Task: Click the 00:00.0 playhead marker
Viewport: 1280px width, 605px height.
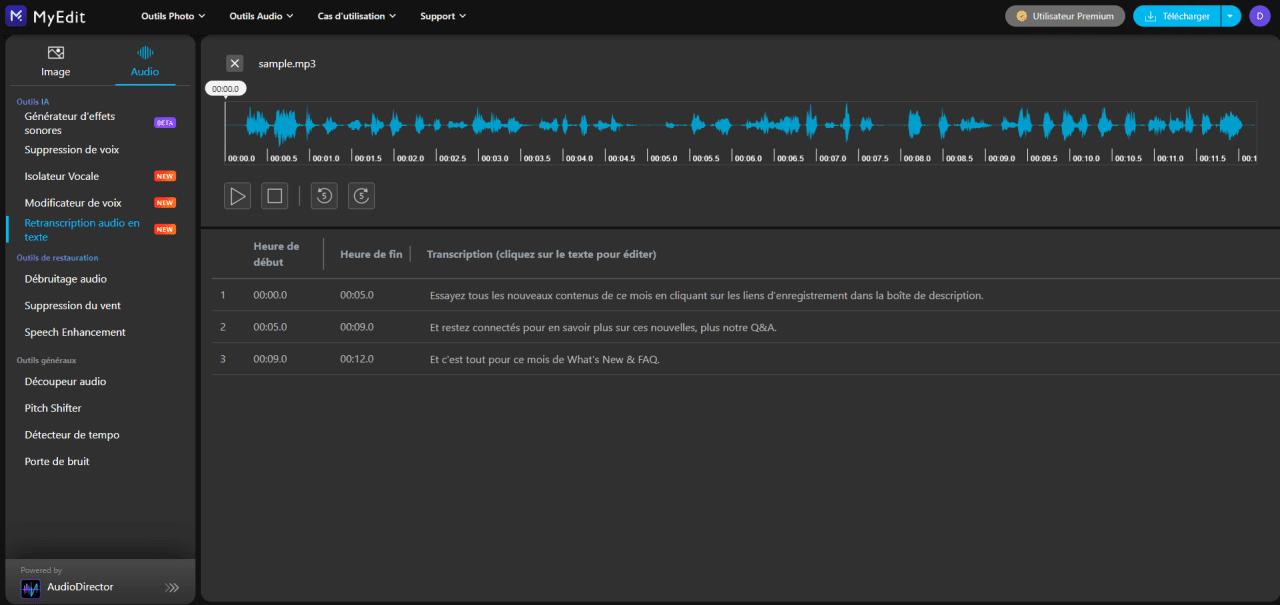Action: pyautogui.click(x=226, y=89)
